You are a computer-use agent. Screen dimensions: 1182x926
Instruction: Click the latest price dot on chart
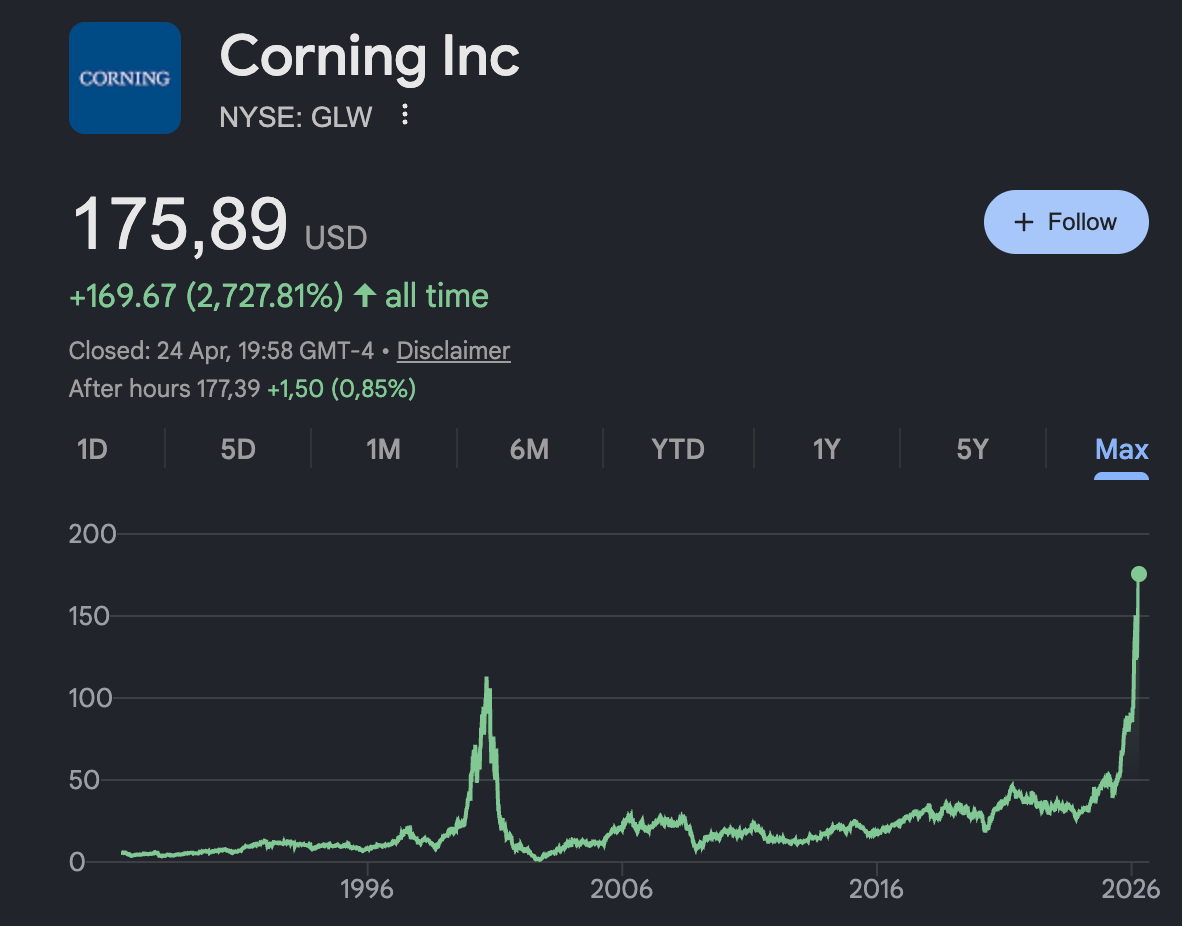(x=1138, y=575)
